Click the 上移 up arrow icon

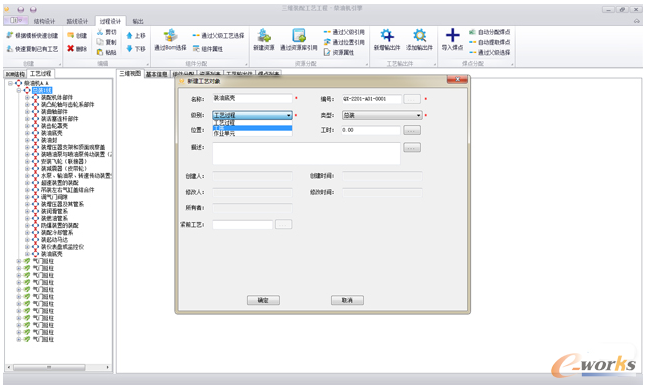[129, 36]
